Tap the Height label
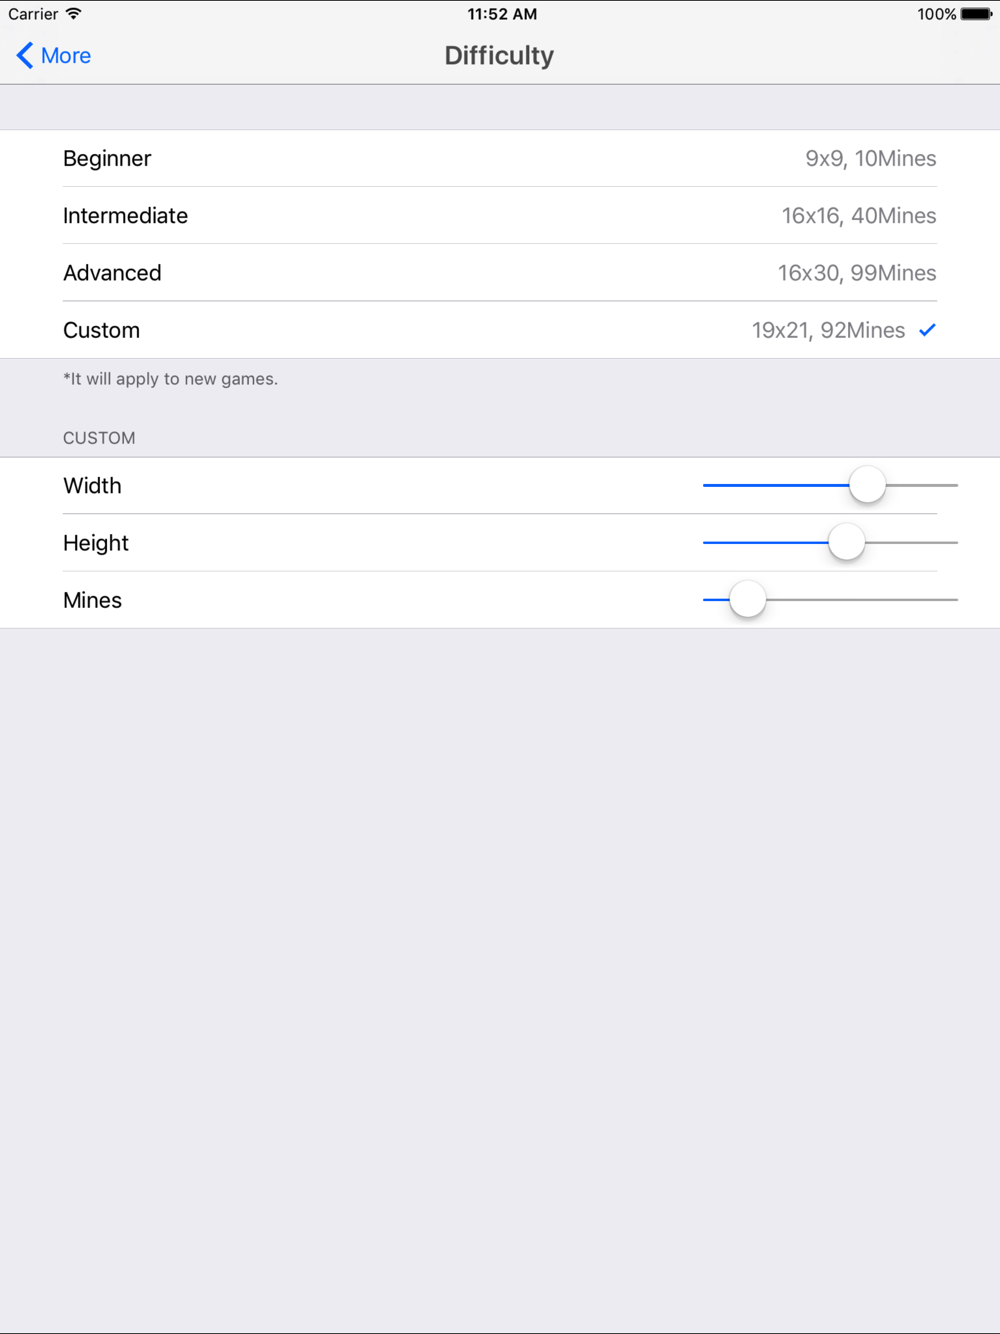This screenshot has height=1334, width=1000. point(96,543)
